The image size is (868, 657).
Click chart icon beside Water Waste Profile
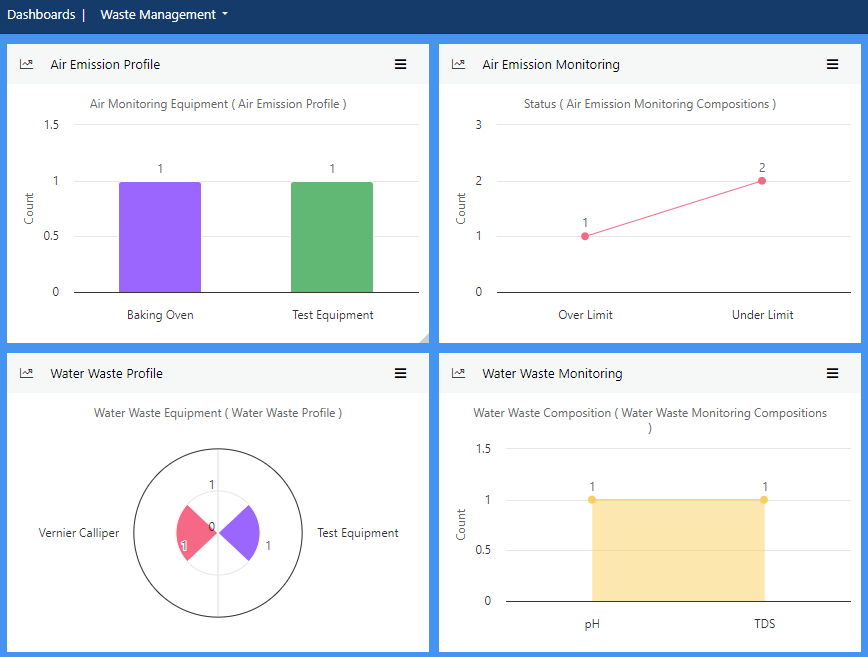point(27,373)
